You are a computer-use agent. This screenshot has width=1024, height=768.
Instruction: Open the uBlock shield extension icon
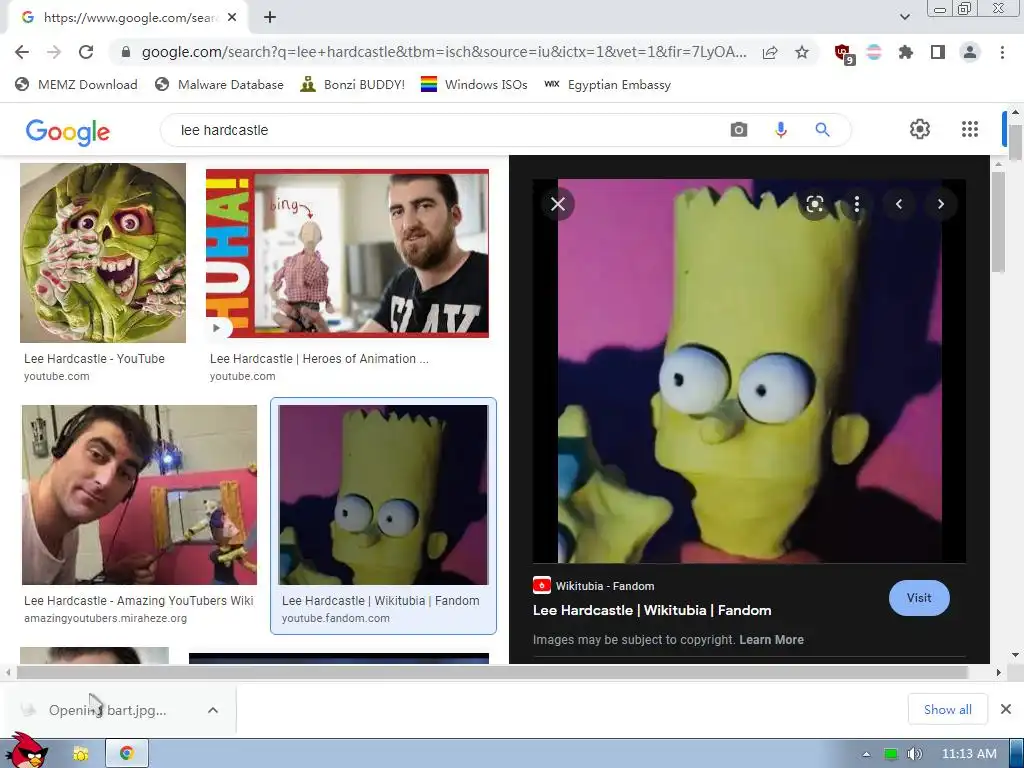click(844, 54)
